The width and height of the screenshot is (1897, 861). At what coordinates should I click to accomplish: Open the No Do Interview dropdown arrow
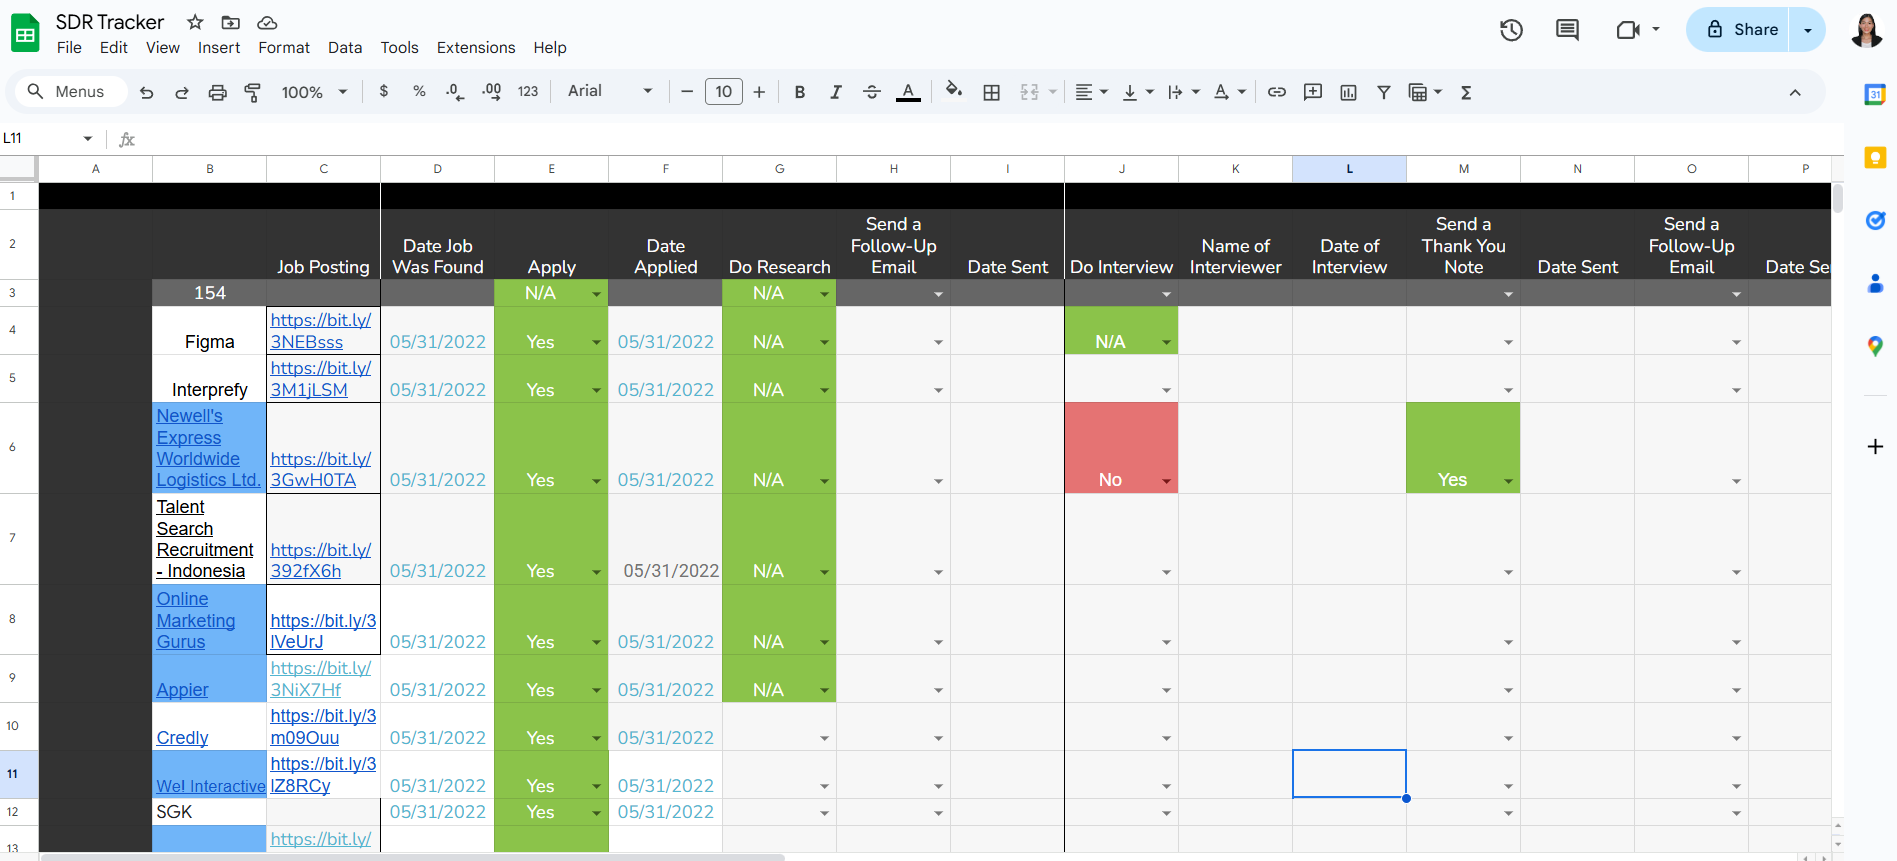(x=1166, y=481)
